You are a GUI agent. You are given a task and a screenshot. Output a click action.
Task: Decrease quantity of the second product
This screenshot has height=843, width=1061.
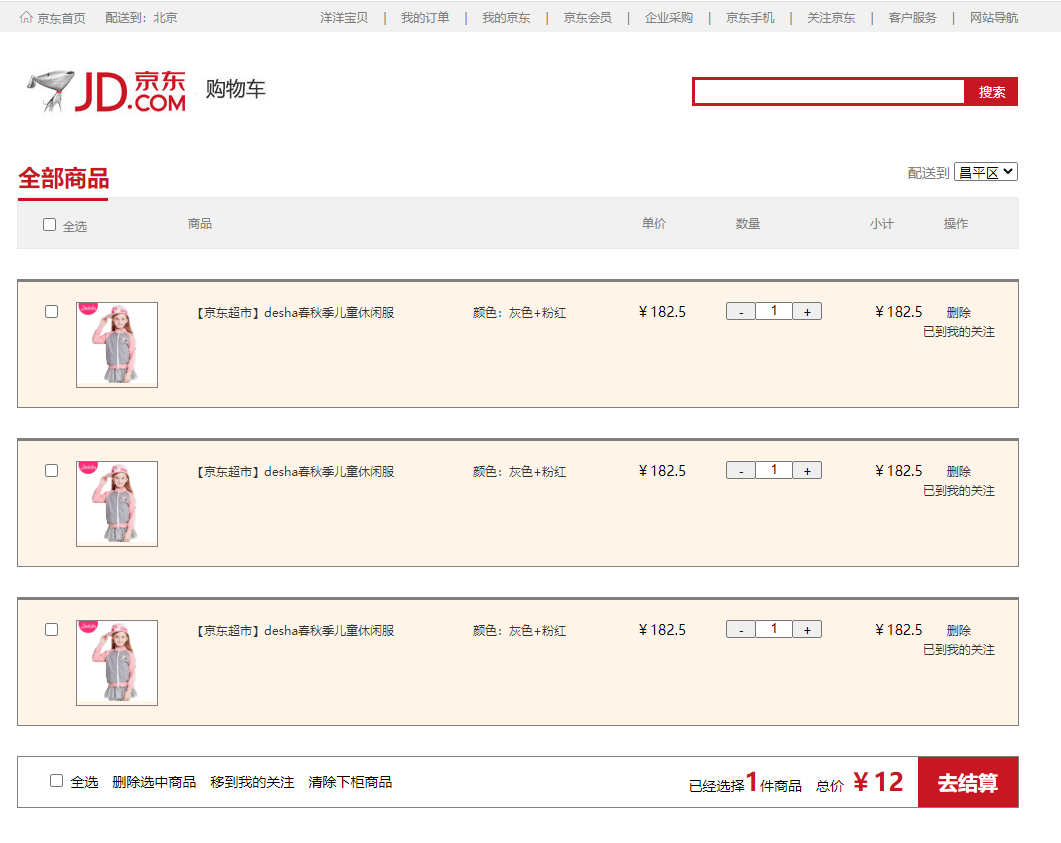[x=741, y=470]
